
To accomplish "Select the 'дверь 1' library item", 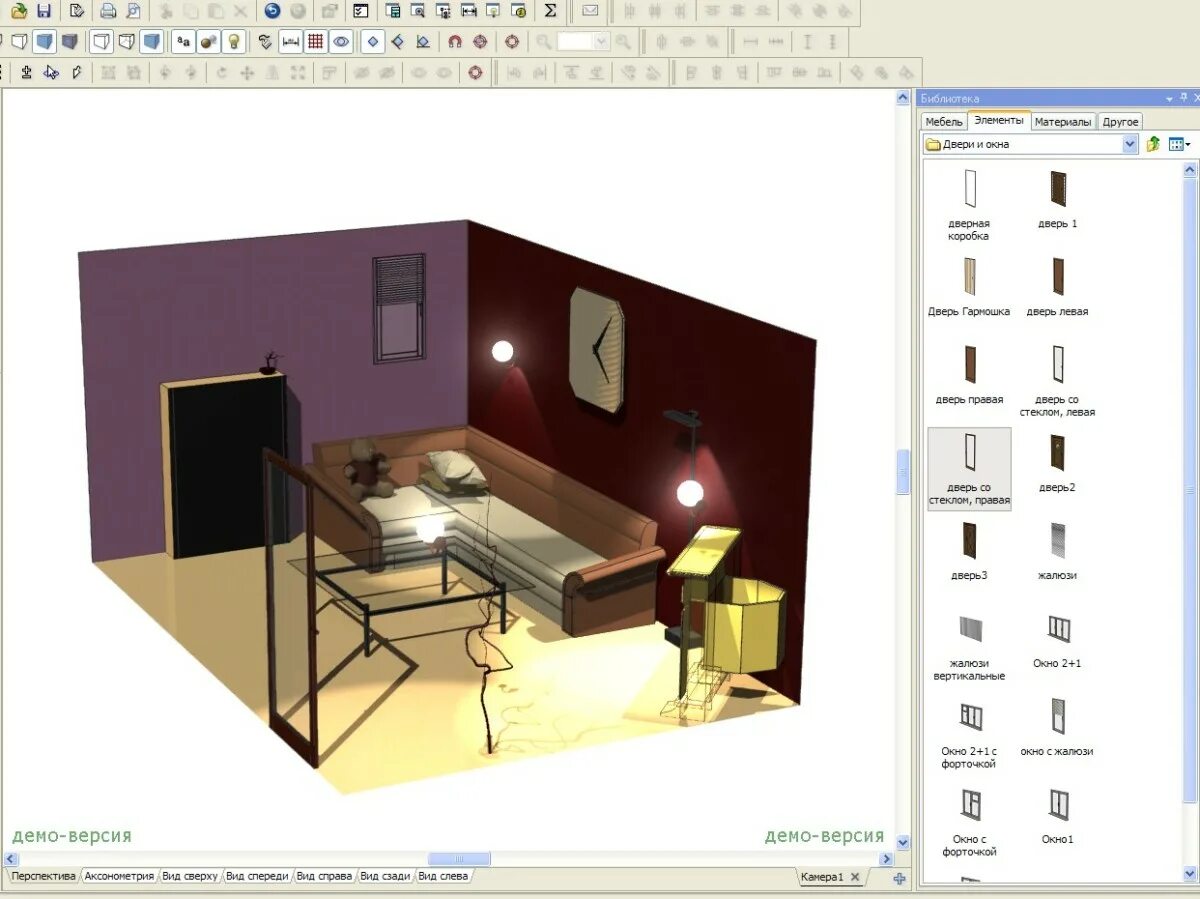I will tap(1058, 199).
